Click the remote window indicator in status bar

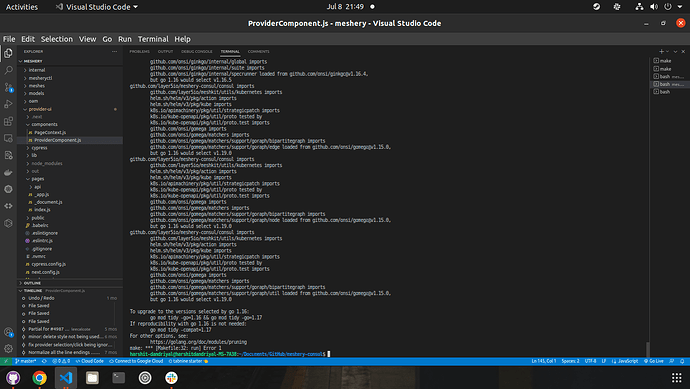coord(6,361)
